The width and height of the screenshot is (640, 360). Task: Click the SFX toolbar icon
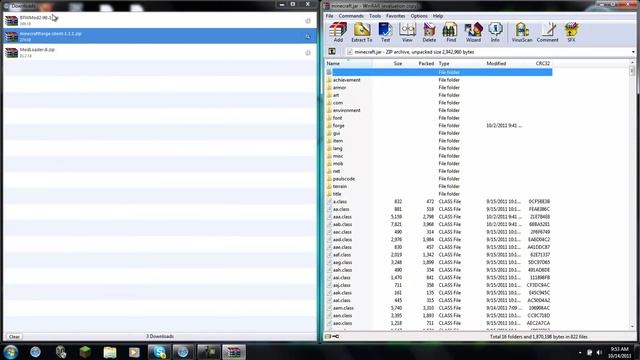(x=571, y=32)
